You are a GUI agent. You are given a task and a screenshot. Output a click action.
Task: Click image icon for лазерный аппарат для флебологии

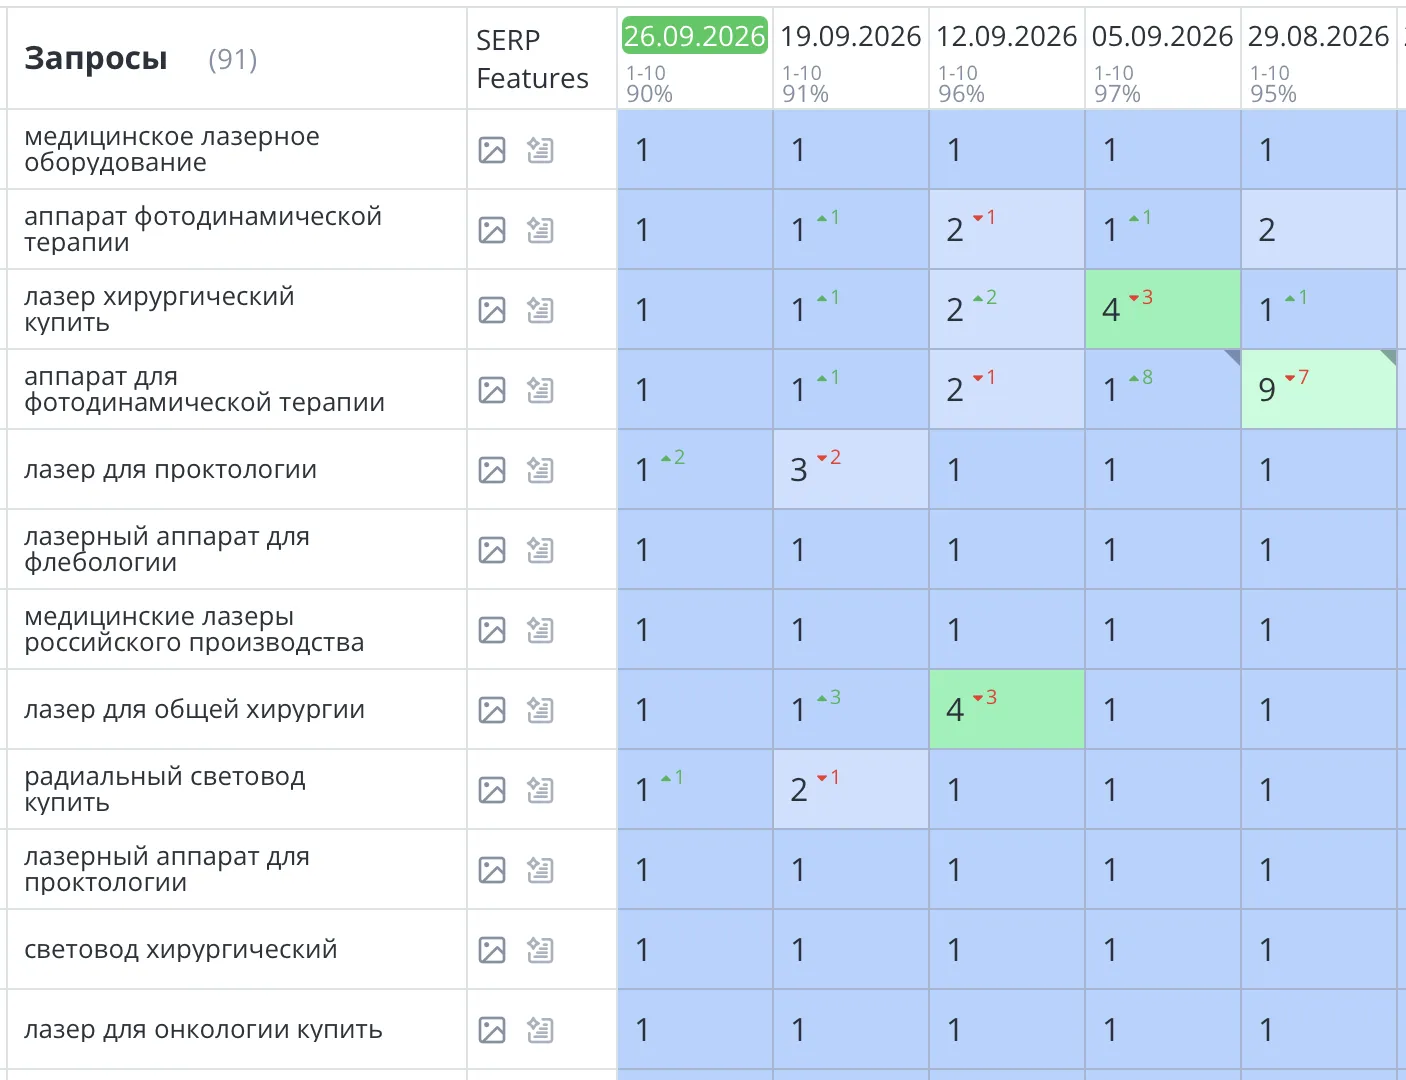(492, 550)
